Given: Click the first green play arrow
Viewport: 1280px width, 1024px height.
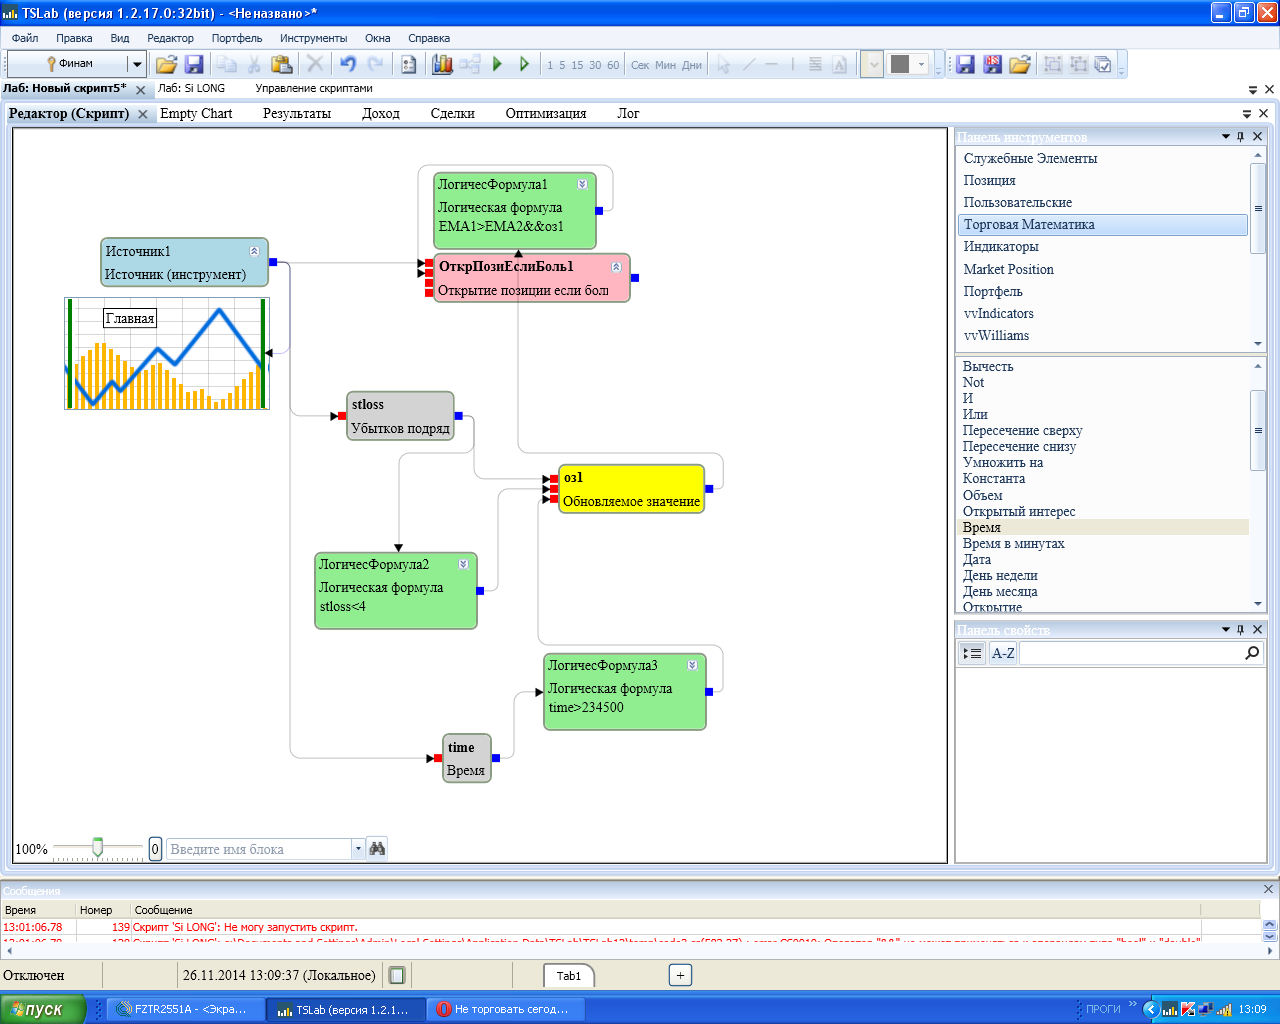Looking at the screenshot, I should coord(498,64).
